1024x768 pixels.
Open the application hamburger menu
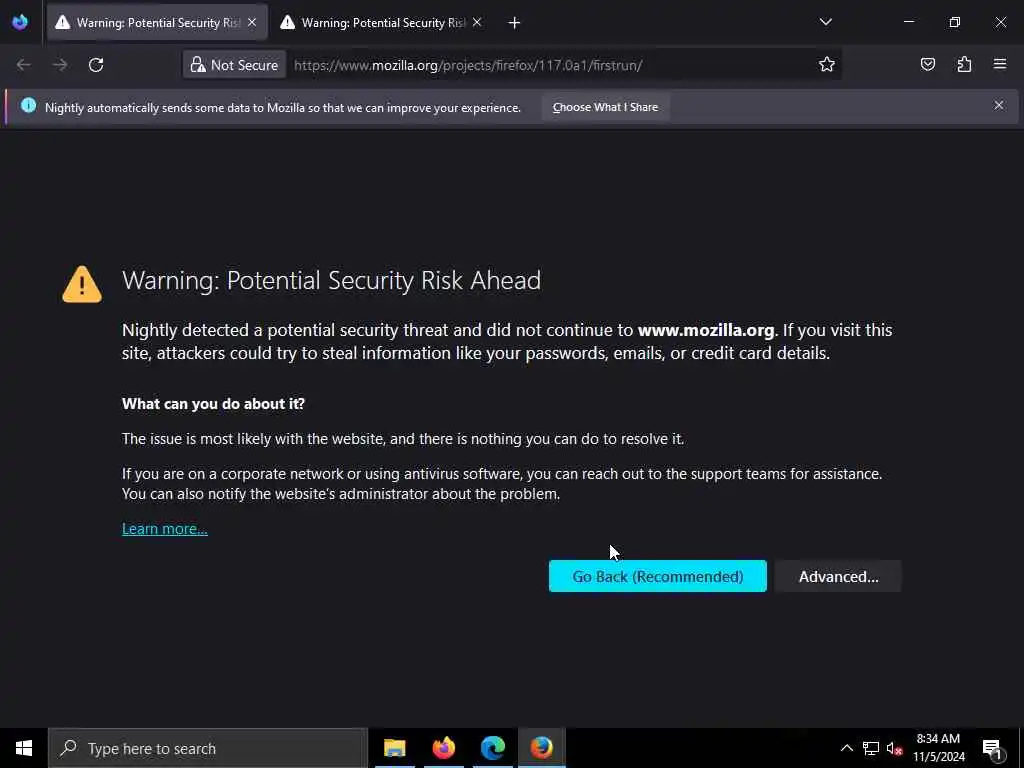(1000, 64)
